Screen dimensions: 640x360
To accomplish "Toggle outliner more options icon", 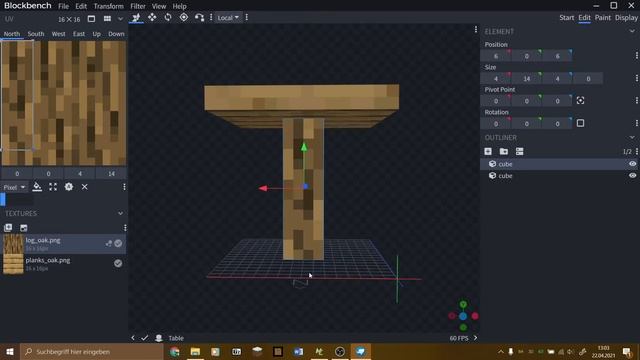I will (x=520, y=151).
